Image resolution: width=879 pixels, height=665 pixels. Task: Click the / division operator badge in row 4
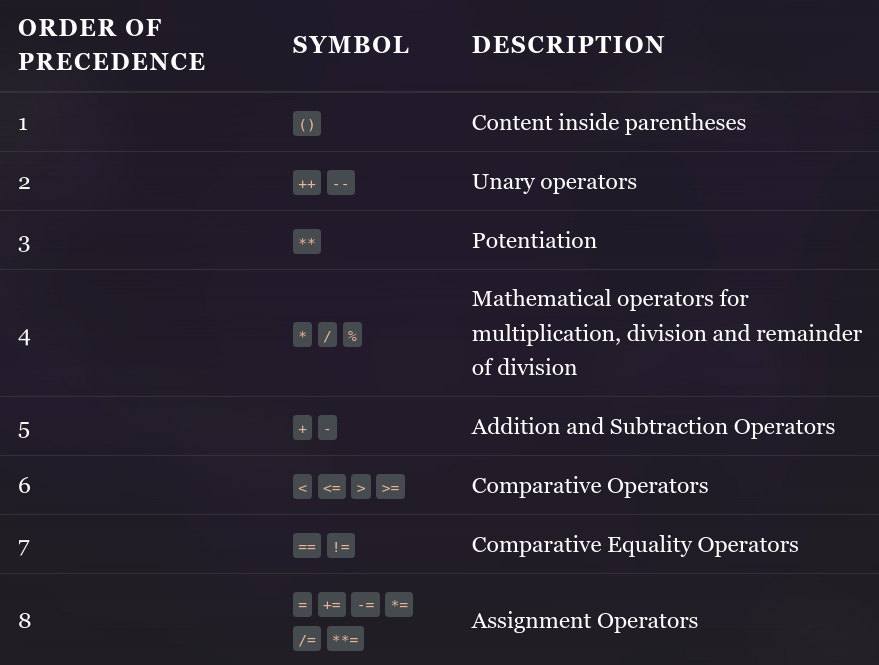coord(327,335)
